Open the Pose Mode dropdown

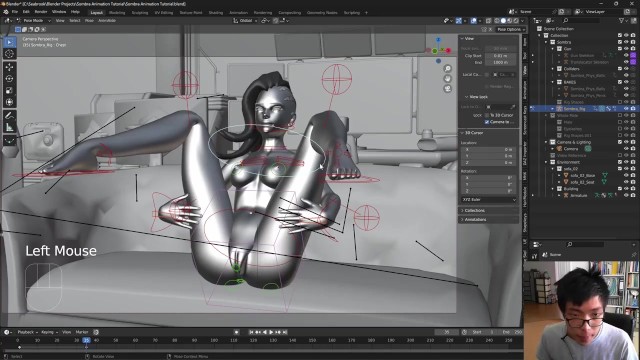point(34,20)
